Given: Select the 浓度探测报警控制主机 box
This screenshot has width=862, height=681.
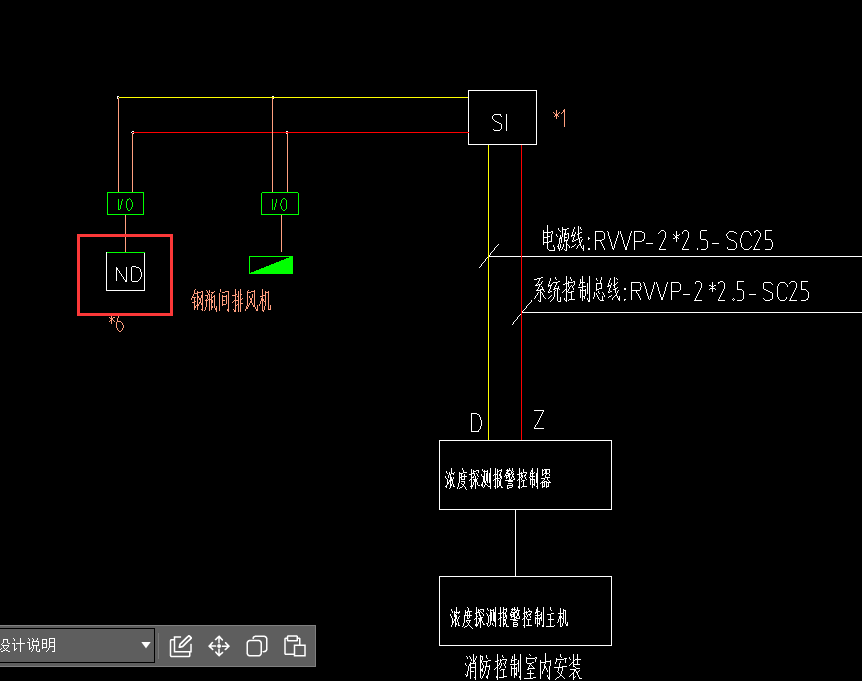Looking at the screenshot, I should click(525, 611).
